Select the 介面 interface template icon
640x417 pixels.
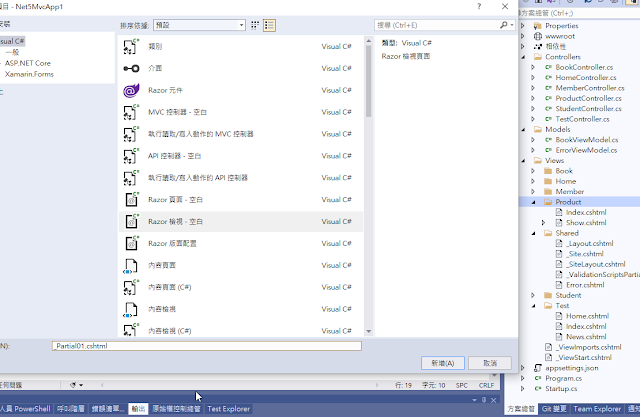pyautogui.click(x=131, y=68)
